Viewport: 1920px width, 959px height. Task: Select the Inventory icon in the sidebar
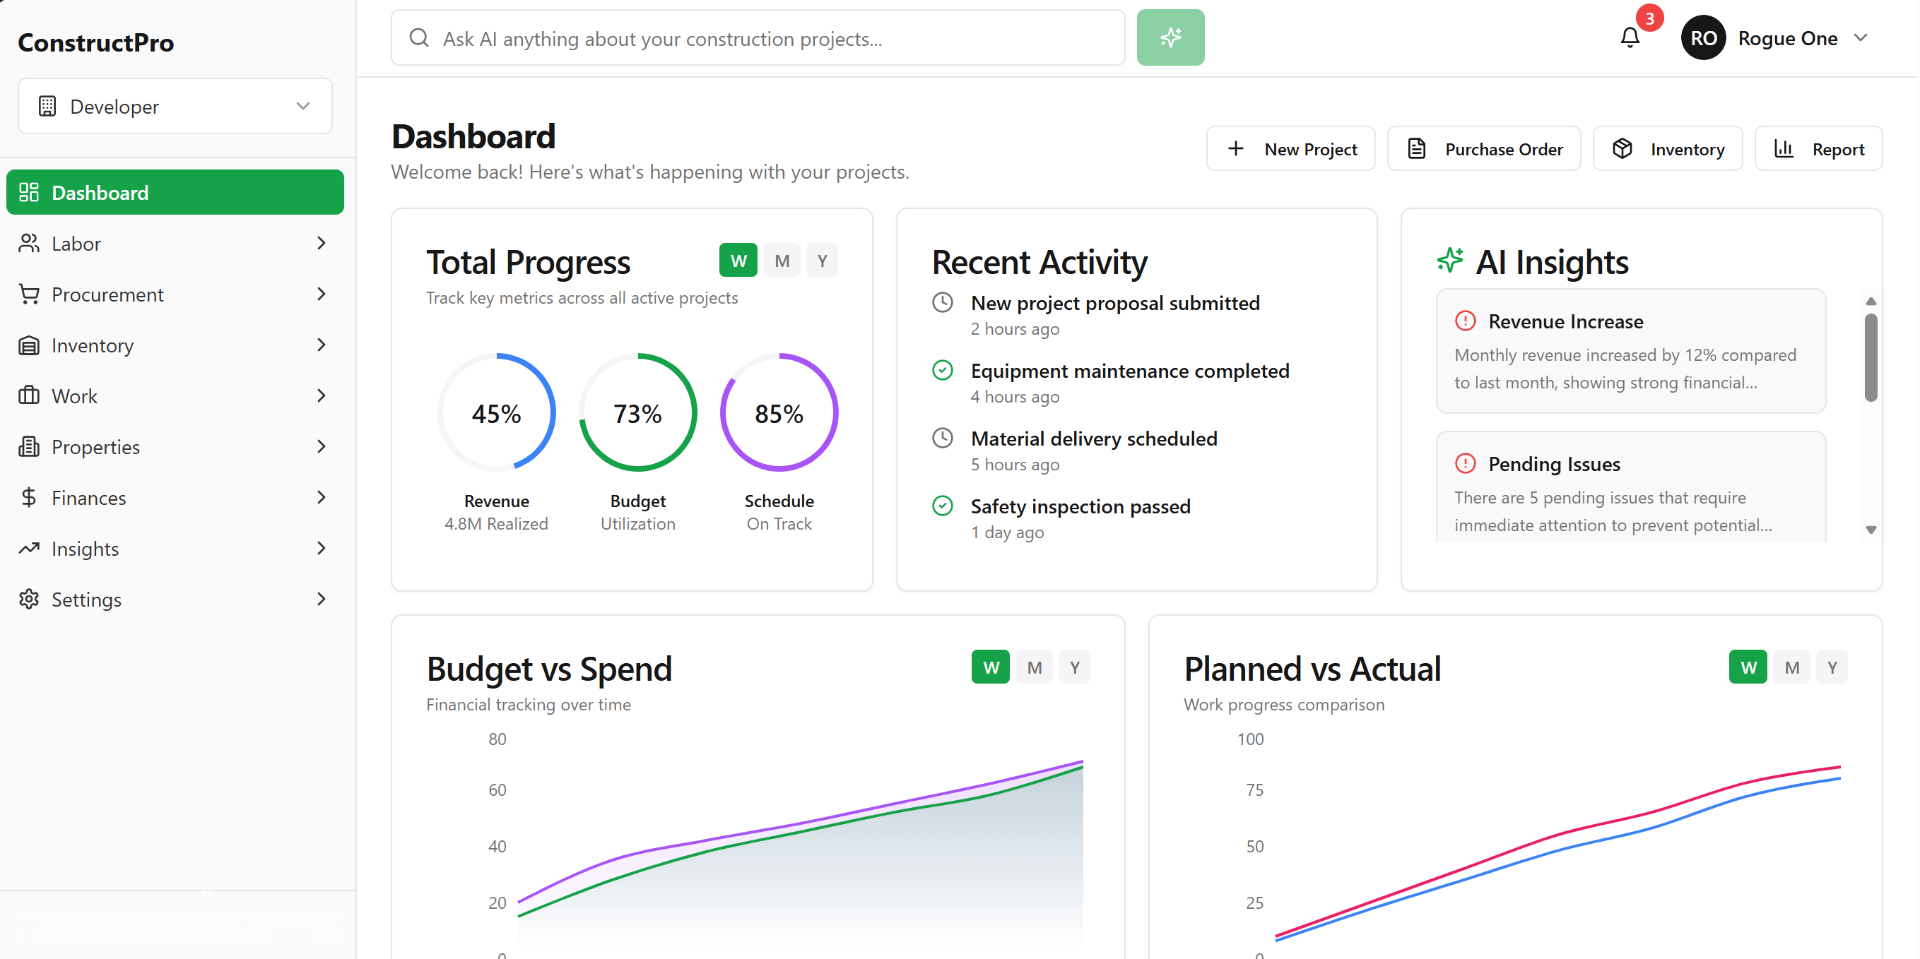pos(29,345)
